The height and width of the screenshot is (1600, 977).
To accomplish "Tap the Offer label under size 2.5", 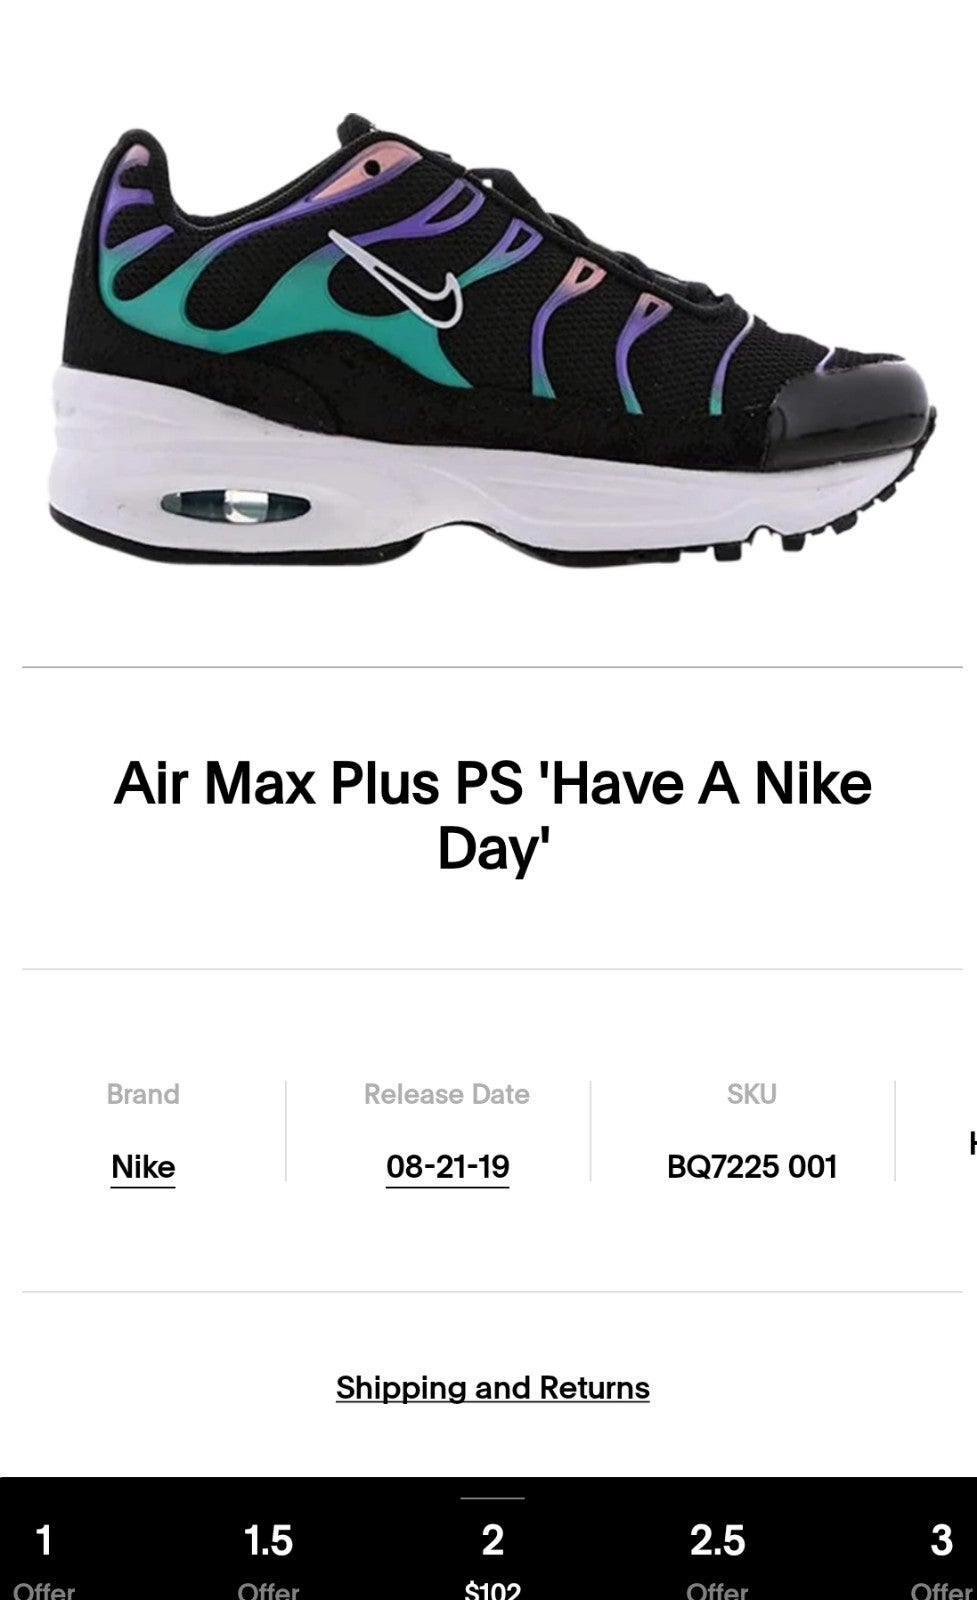I will [717, 1589].
